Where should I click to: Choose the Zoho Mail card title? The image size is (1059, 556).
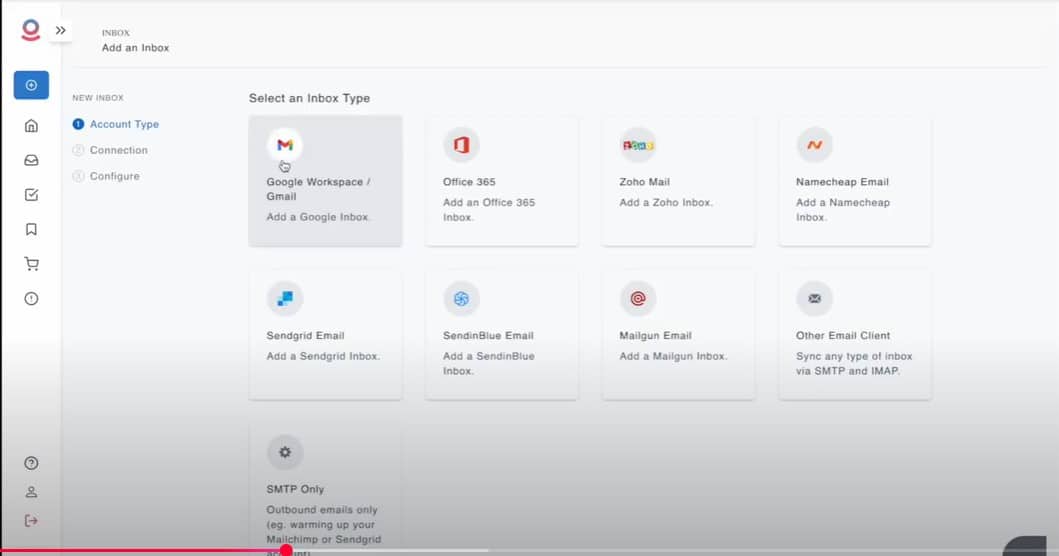pyautogui.click(x=644, y=182)
